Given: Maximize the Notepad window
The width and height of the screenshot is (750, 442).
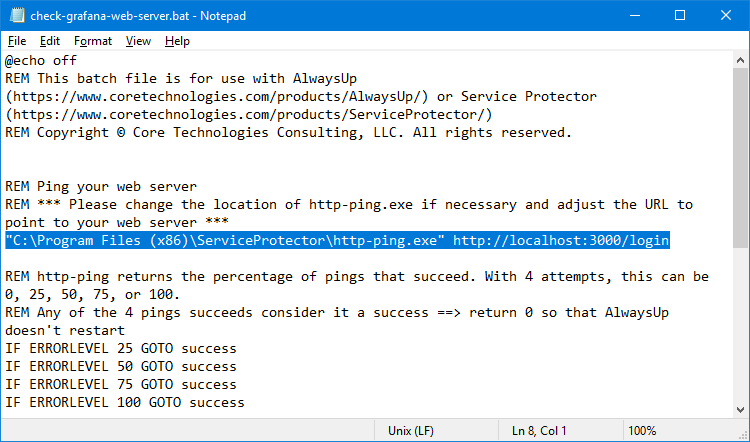Looking at the screenshot, I should point(680,15).
